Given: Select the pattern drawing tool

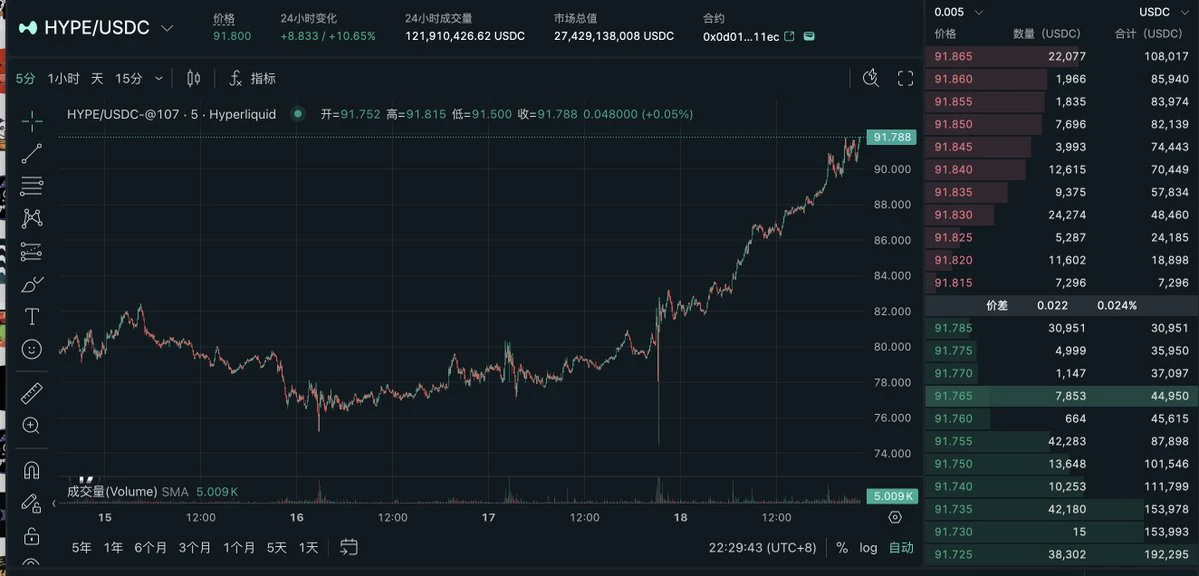Looking at the screenshot, I should [31, 219].
